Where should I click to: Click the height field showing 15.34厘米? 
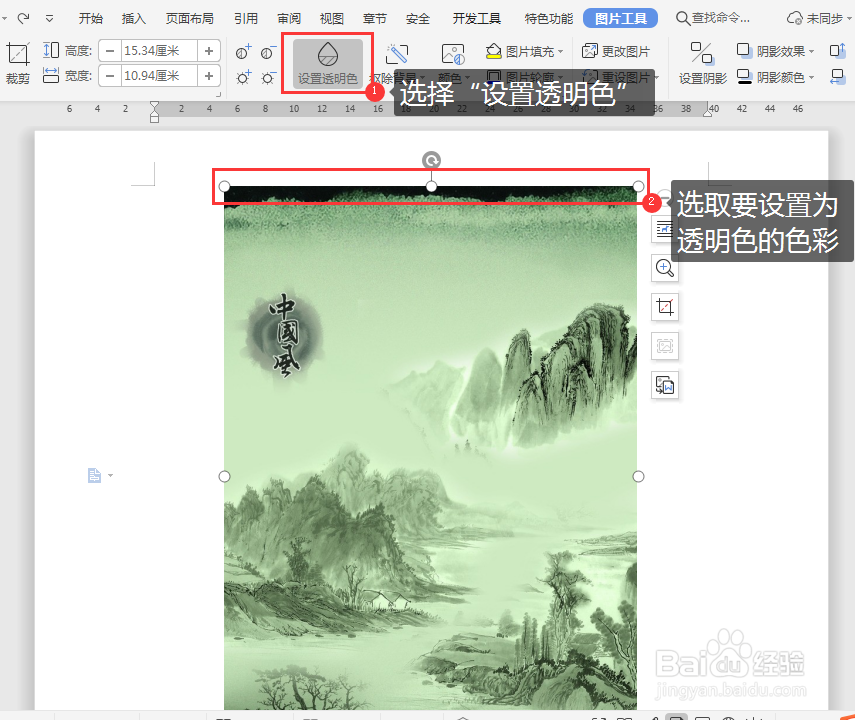159,51
